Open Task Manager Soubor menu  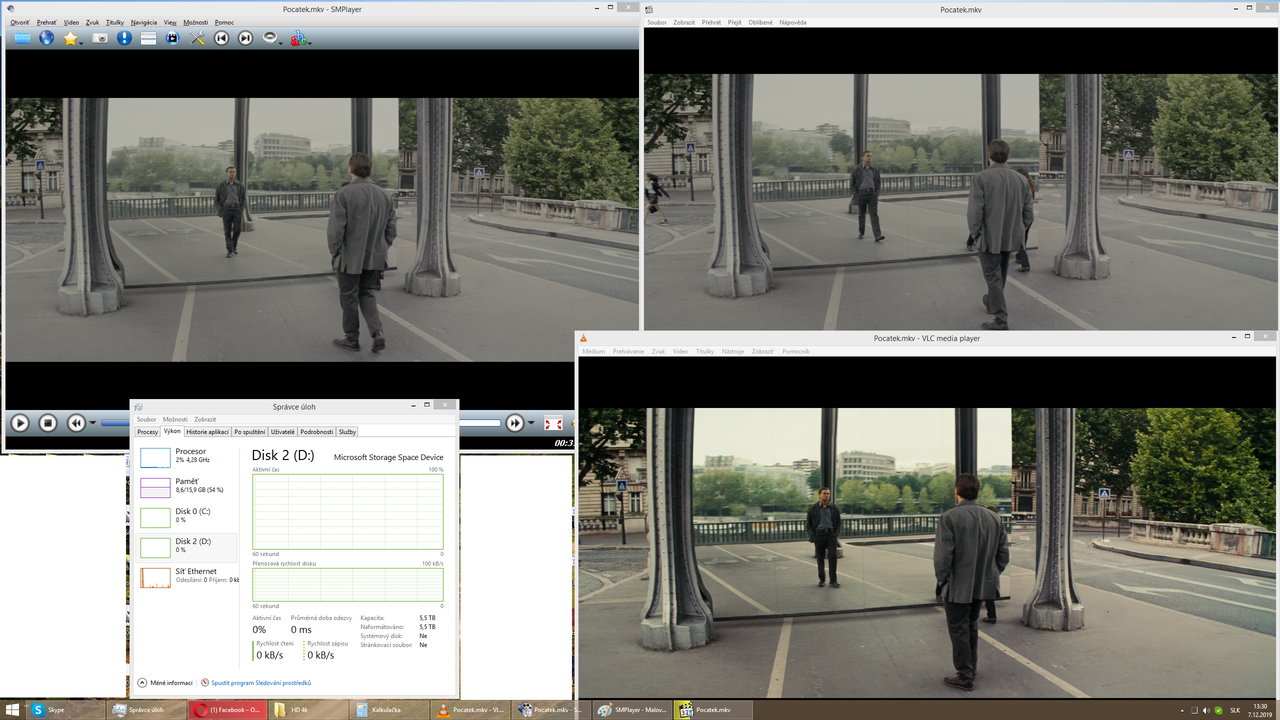(146, 419)
